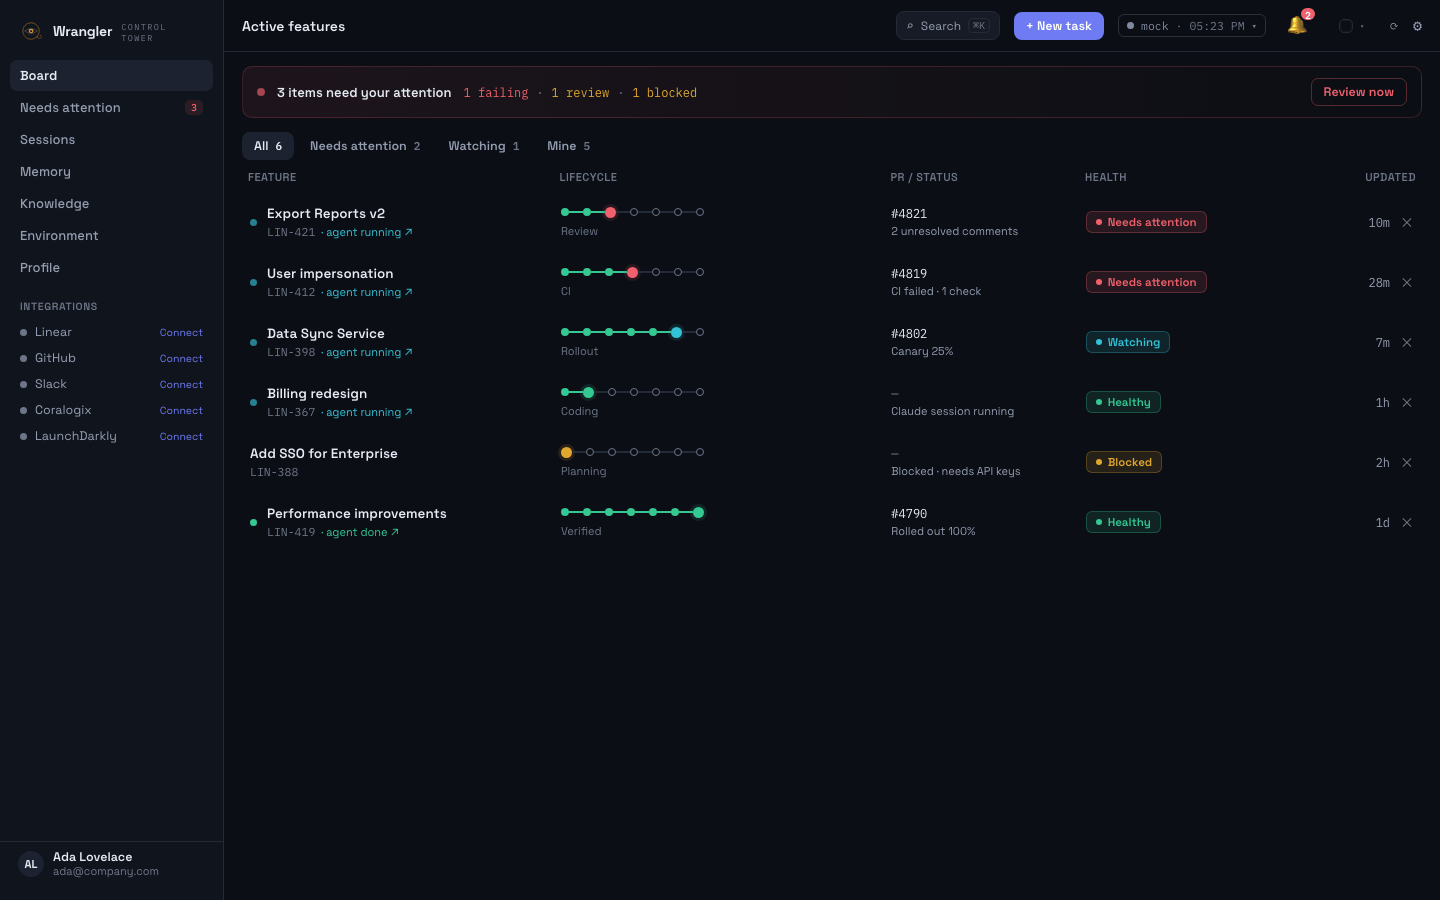Click the 1 failing count in the alert
This screenshot has height=900, width=1440.
pos(496,93)
